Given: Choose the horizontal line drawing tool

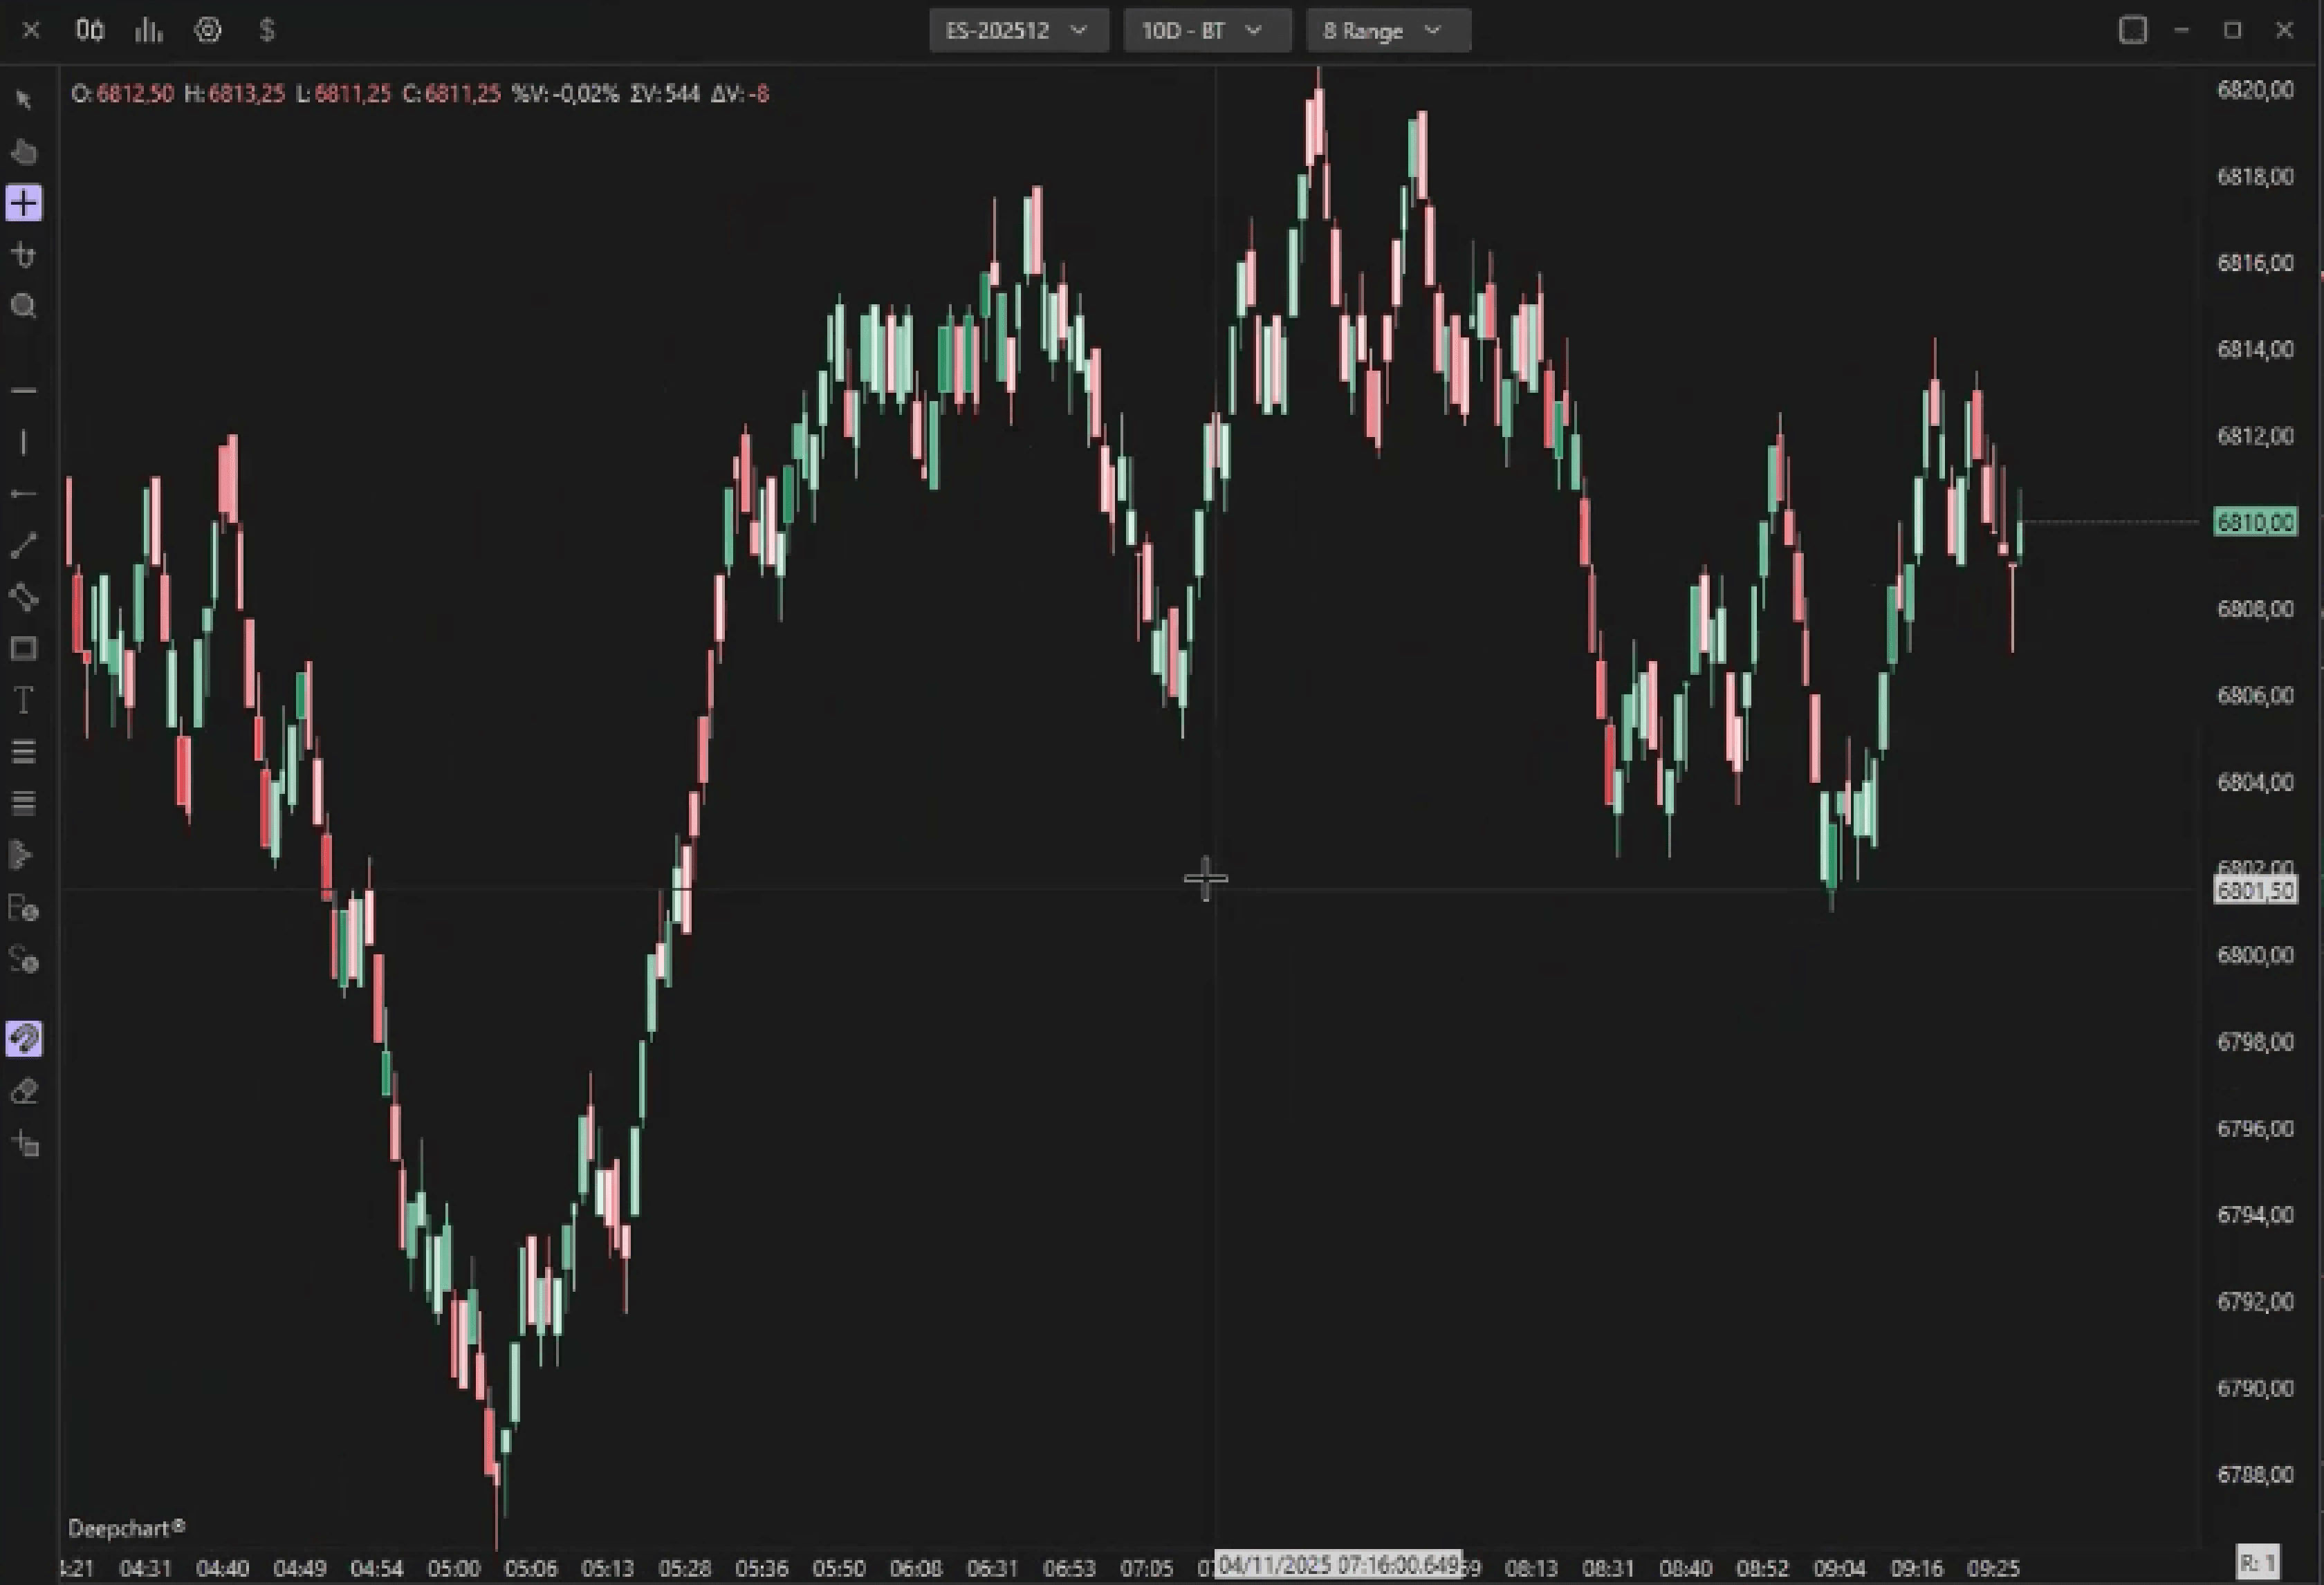Looking at the screenshot, I should point(24,390).
